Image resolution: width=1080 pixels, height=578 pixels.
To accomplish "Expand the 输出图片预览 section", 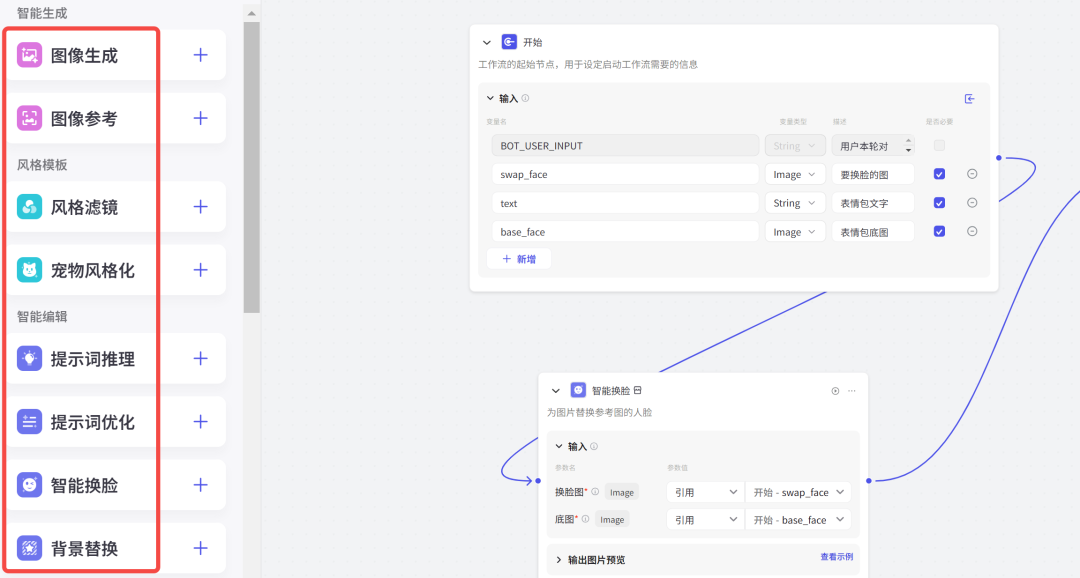I will click(x=559, y=560).
